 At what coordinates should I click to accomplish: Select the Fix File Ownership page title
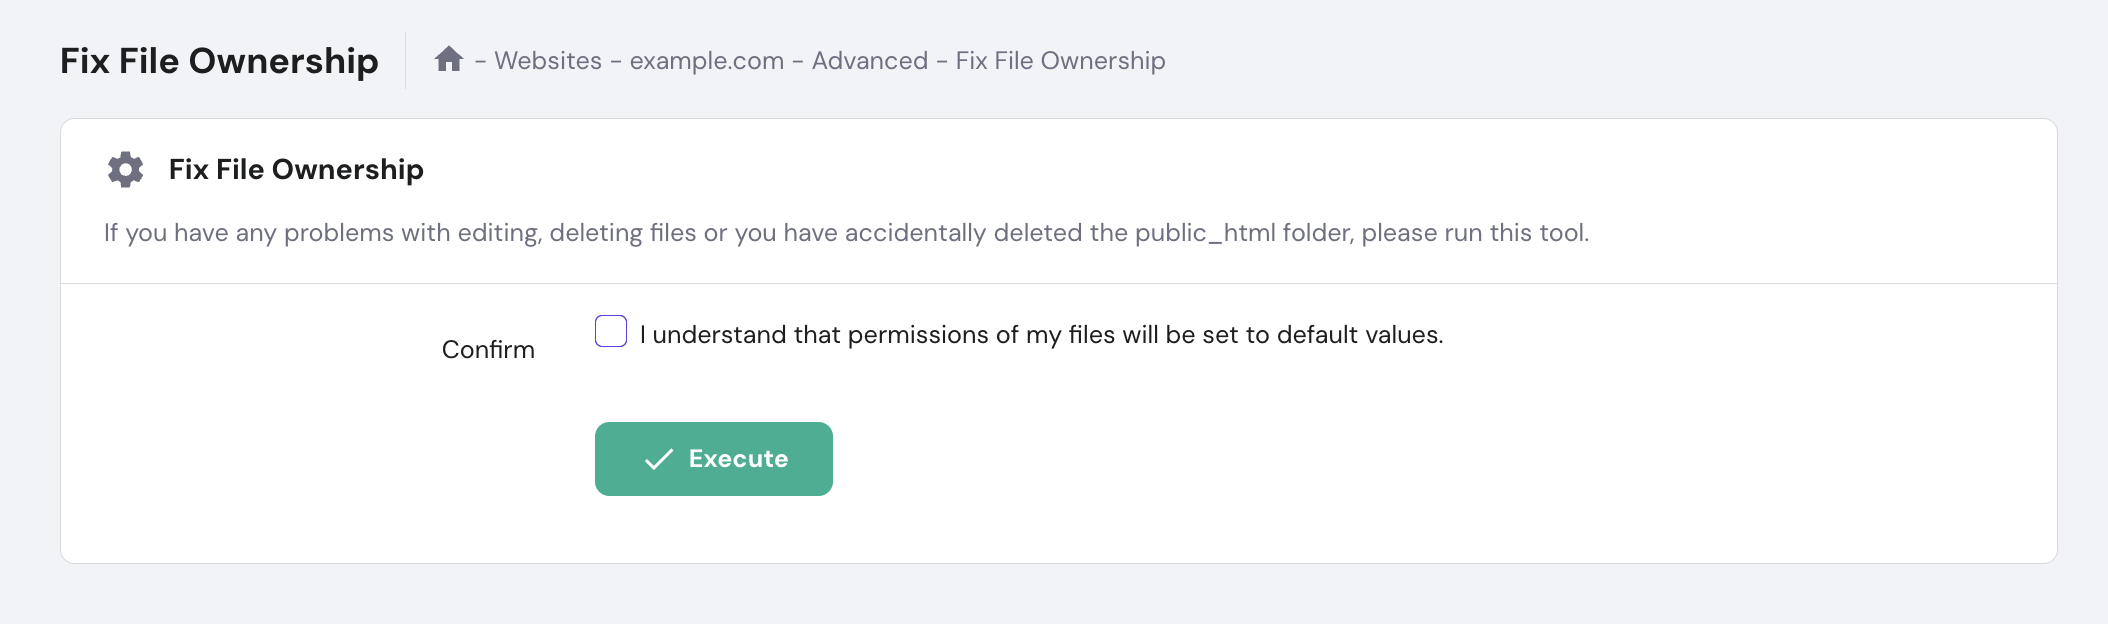pyautogui.click(x=220, y=60)
